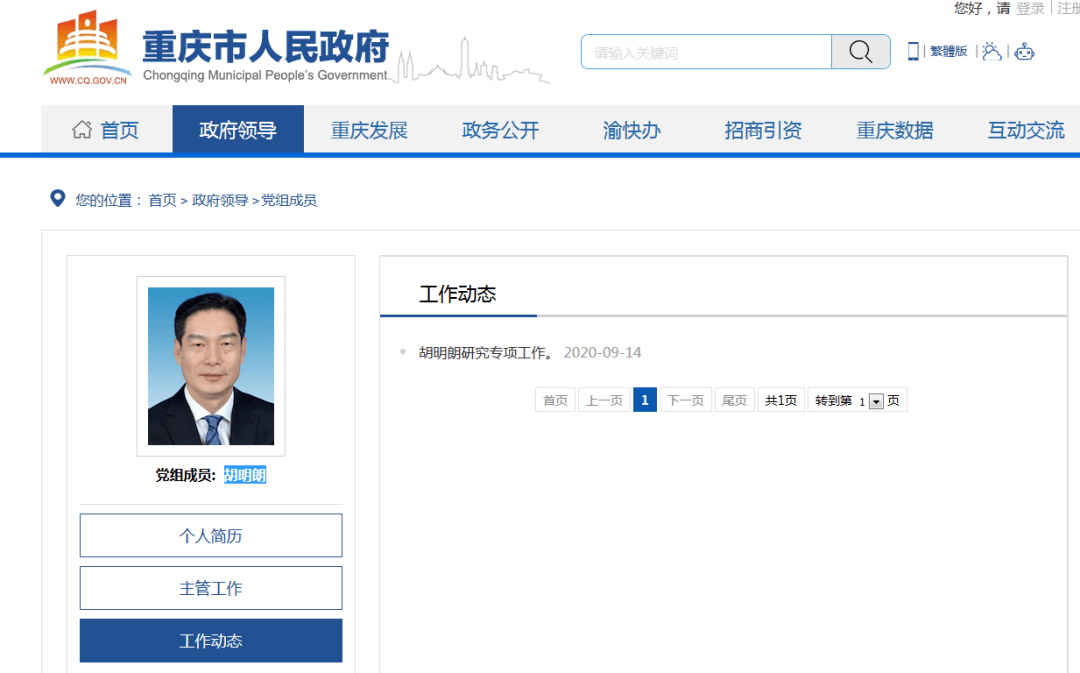Screen dimensions: 1080x673
Task: Click the official portrait photo
Action: pyautogui.click(x=211, y=366)
